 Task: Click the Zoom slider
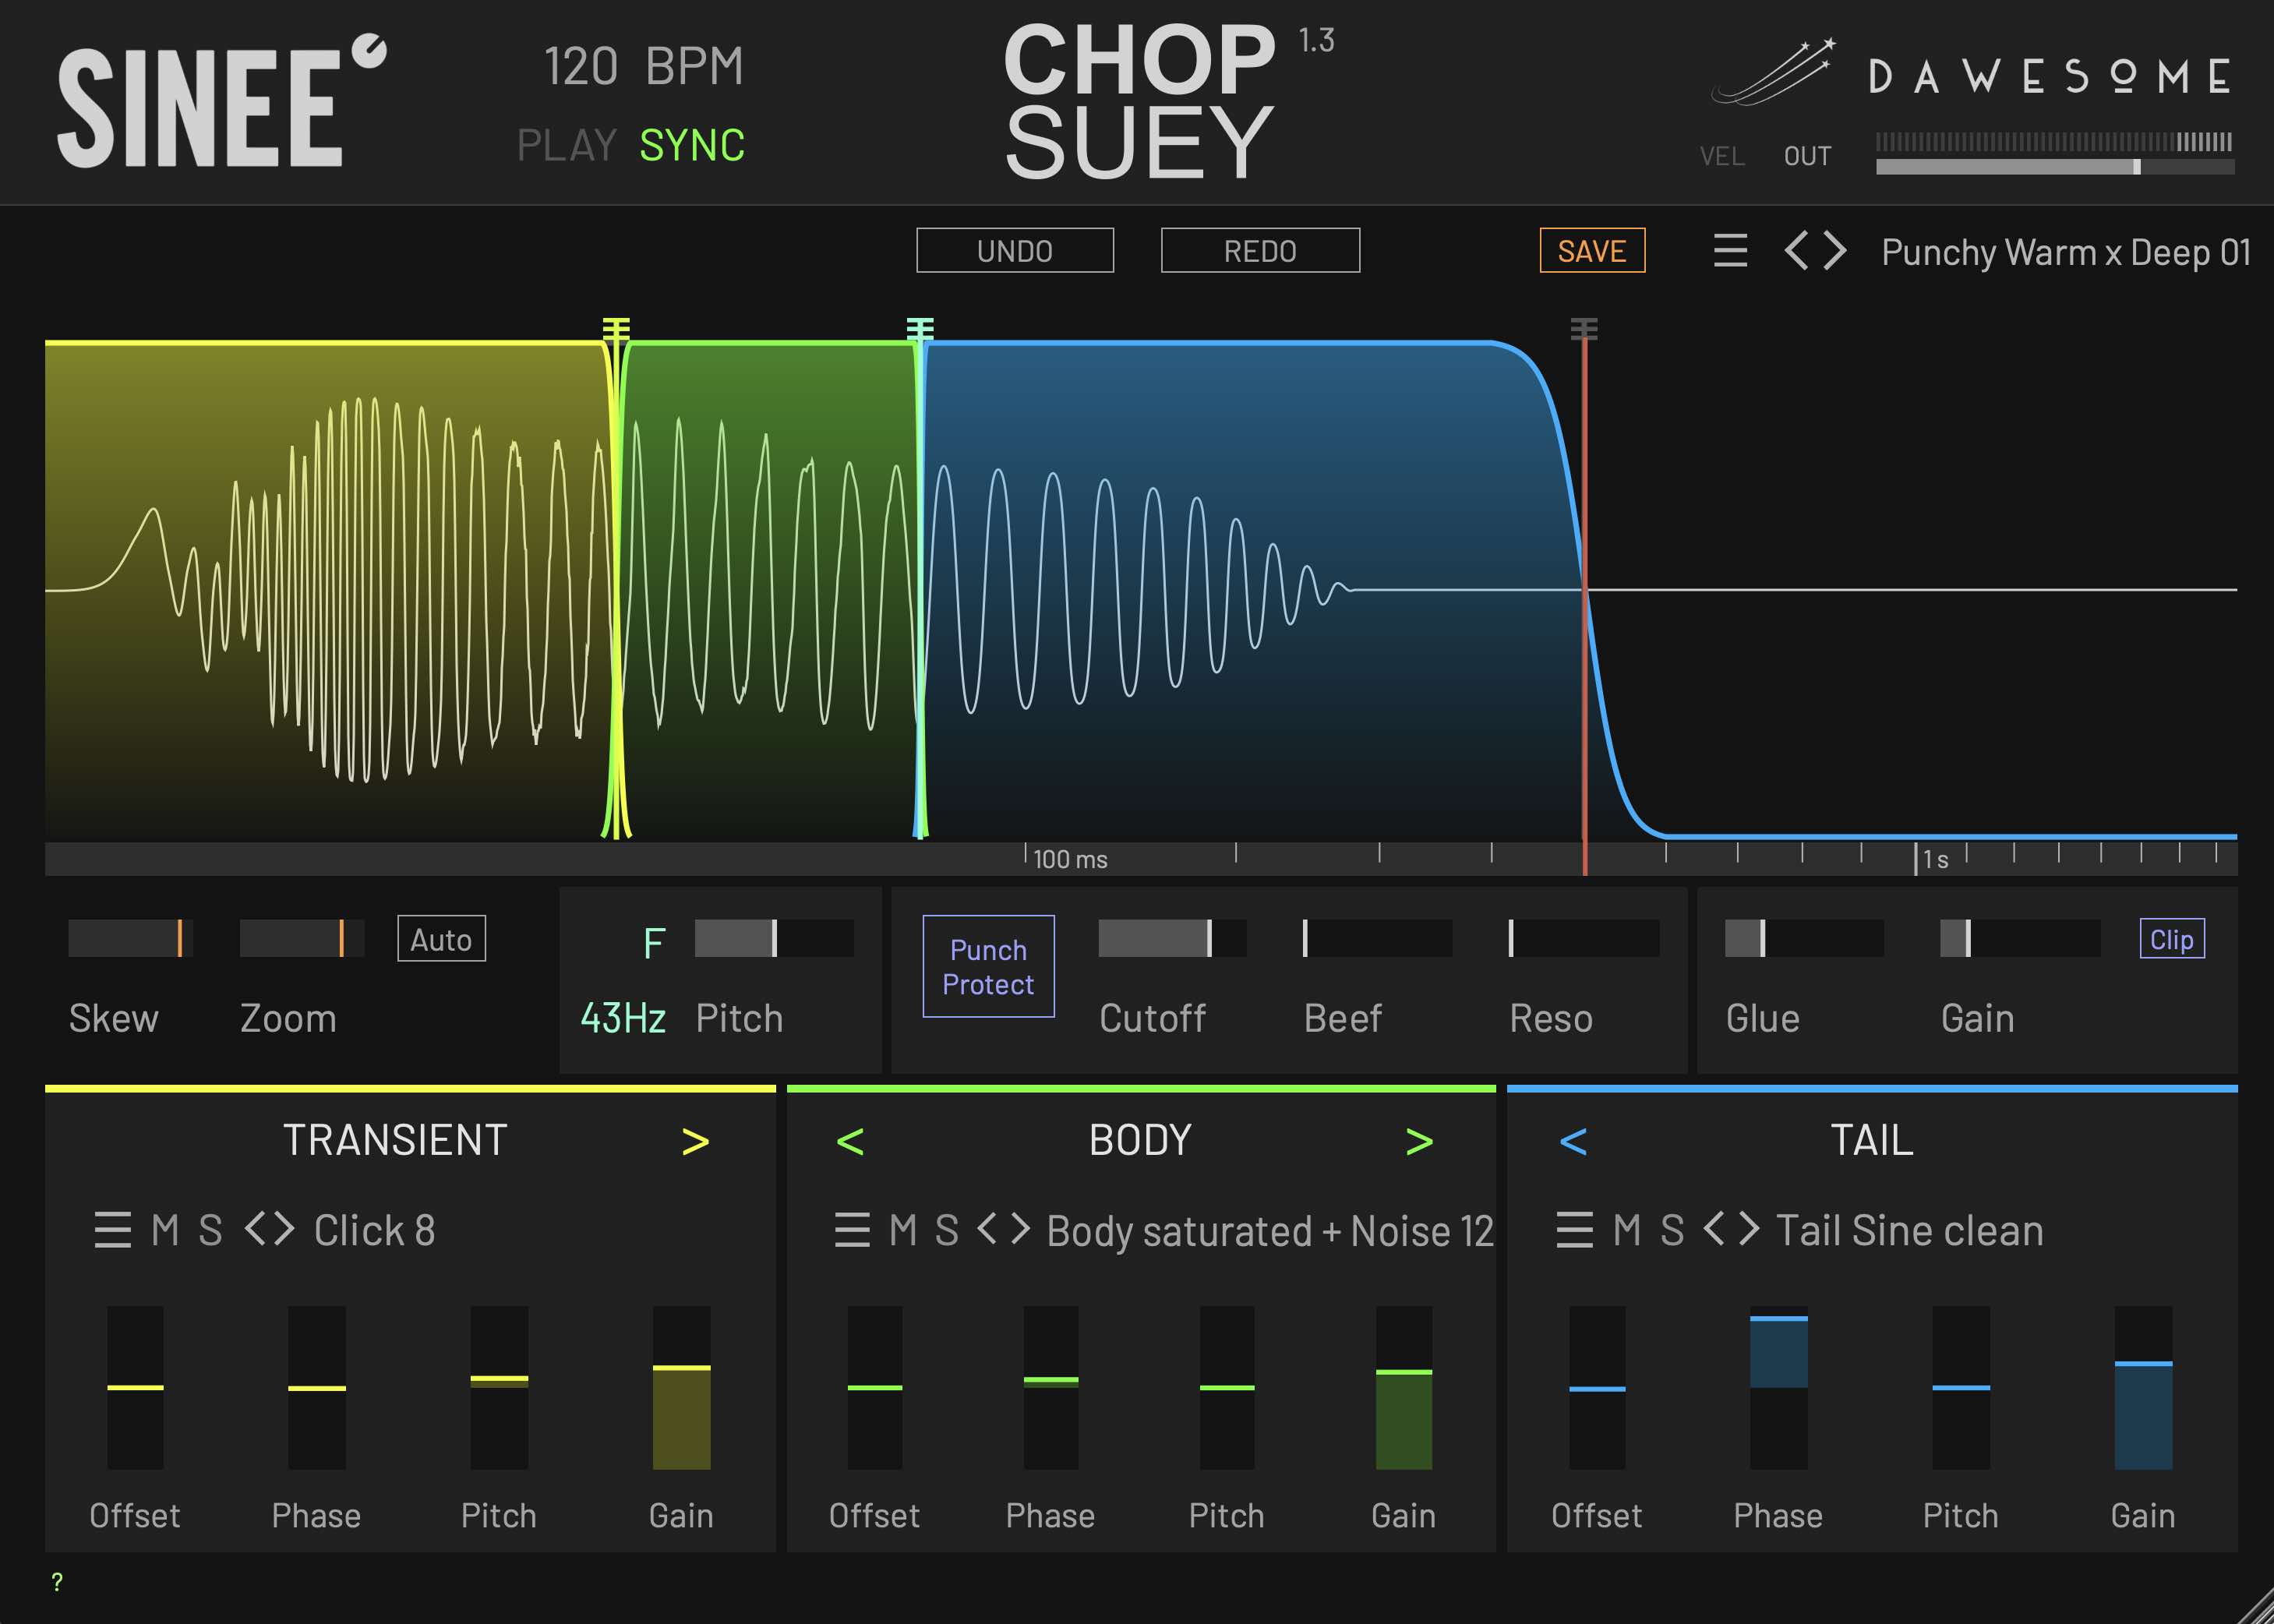[302, 938]
